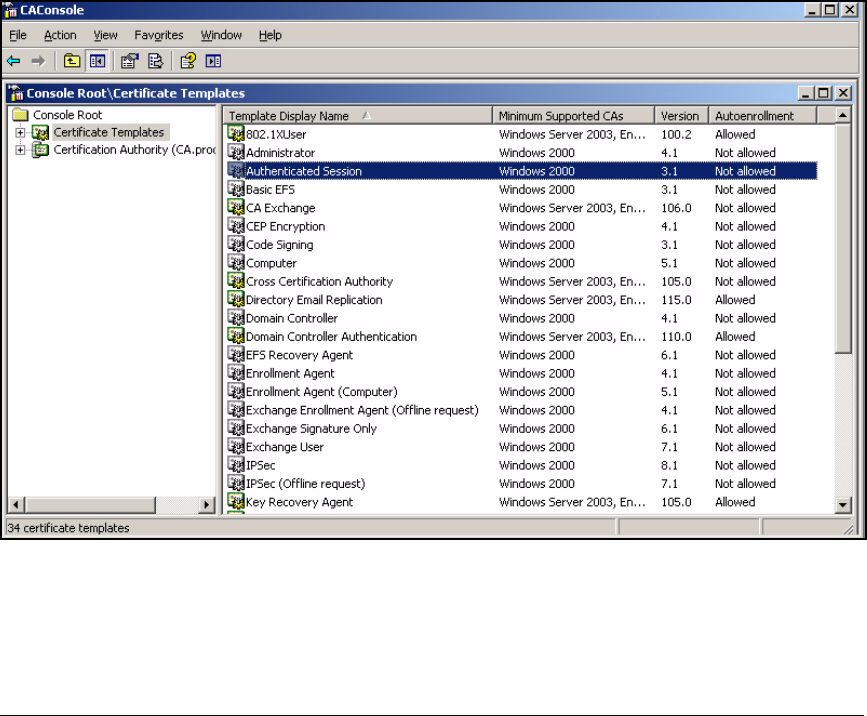This screenshot has width=867, height=716.
Task: Click the list scrollbar down arrow
Action: 843,504
